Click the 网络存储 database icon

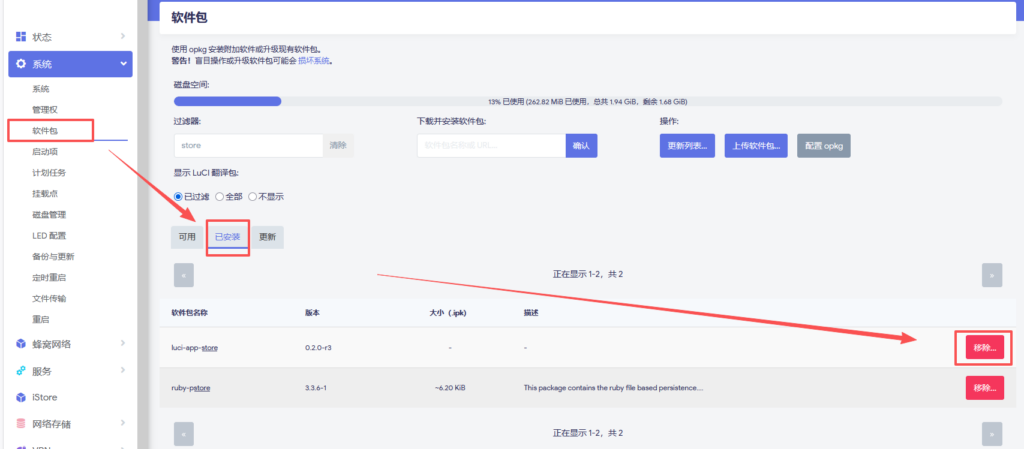[21, 424]
